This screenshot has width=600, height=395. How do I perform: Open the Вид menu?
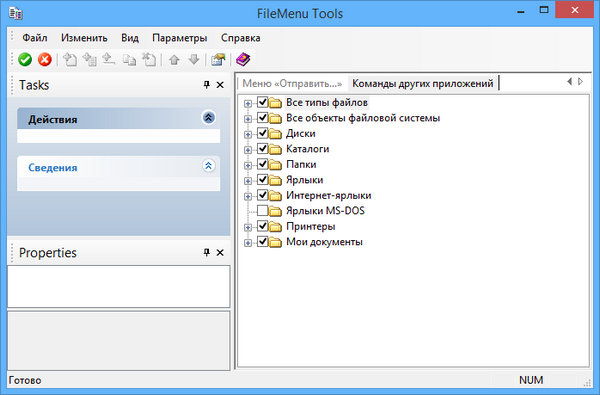pos(130,38)
